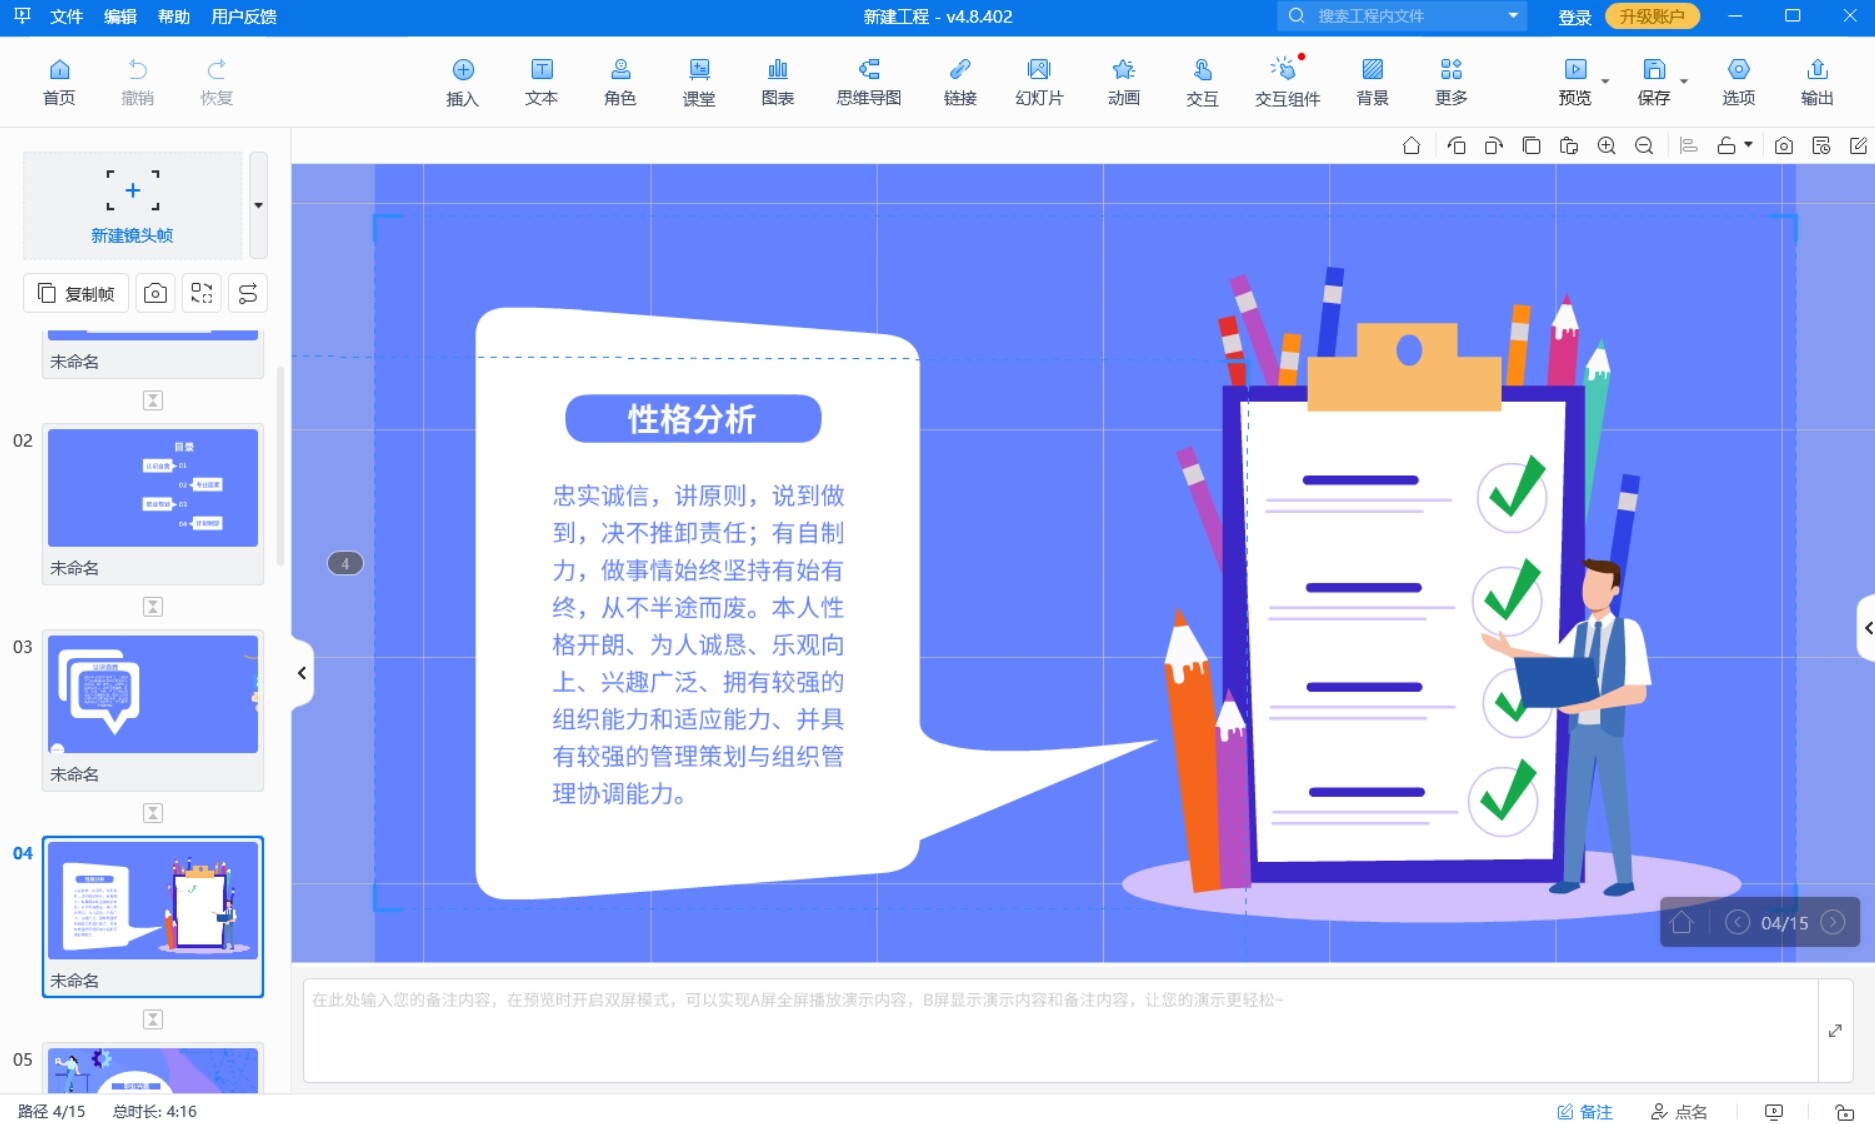Screen dimensions: 1875x1124
Task: Show 更多 more tools
Action: (1451, 82)
